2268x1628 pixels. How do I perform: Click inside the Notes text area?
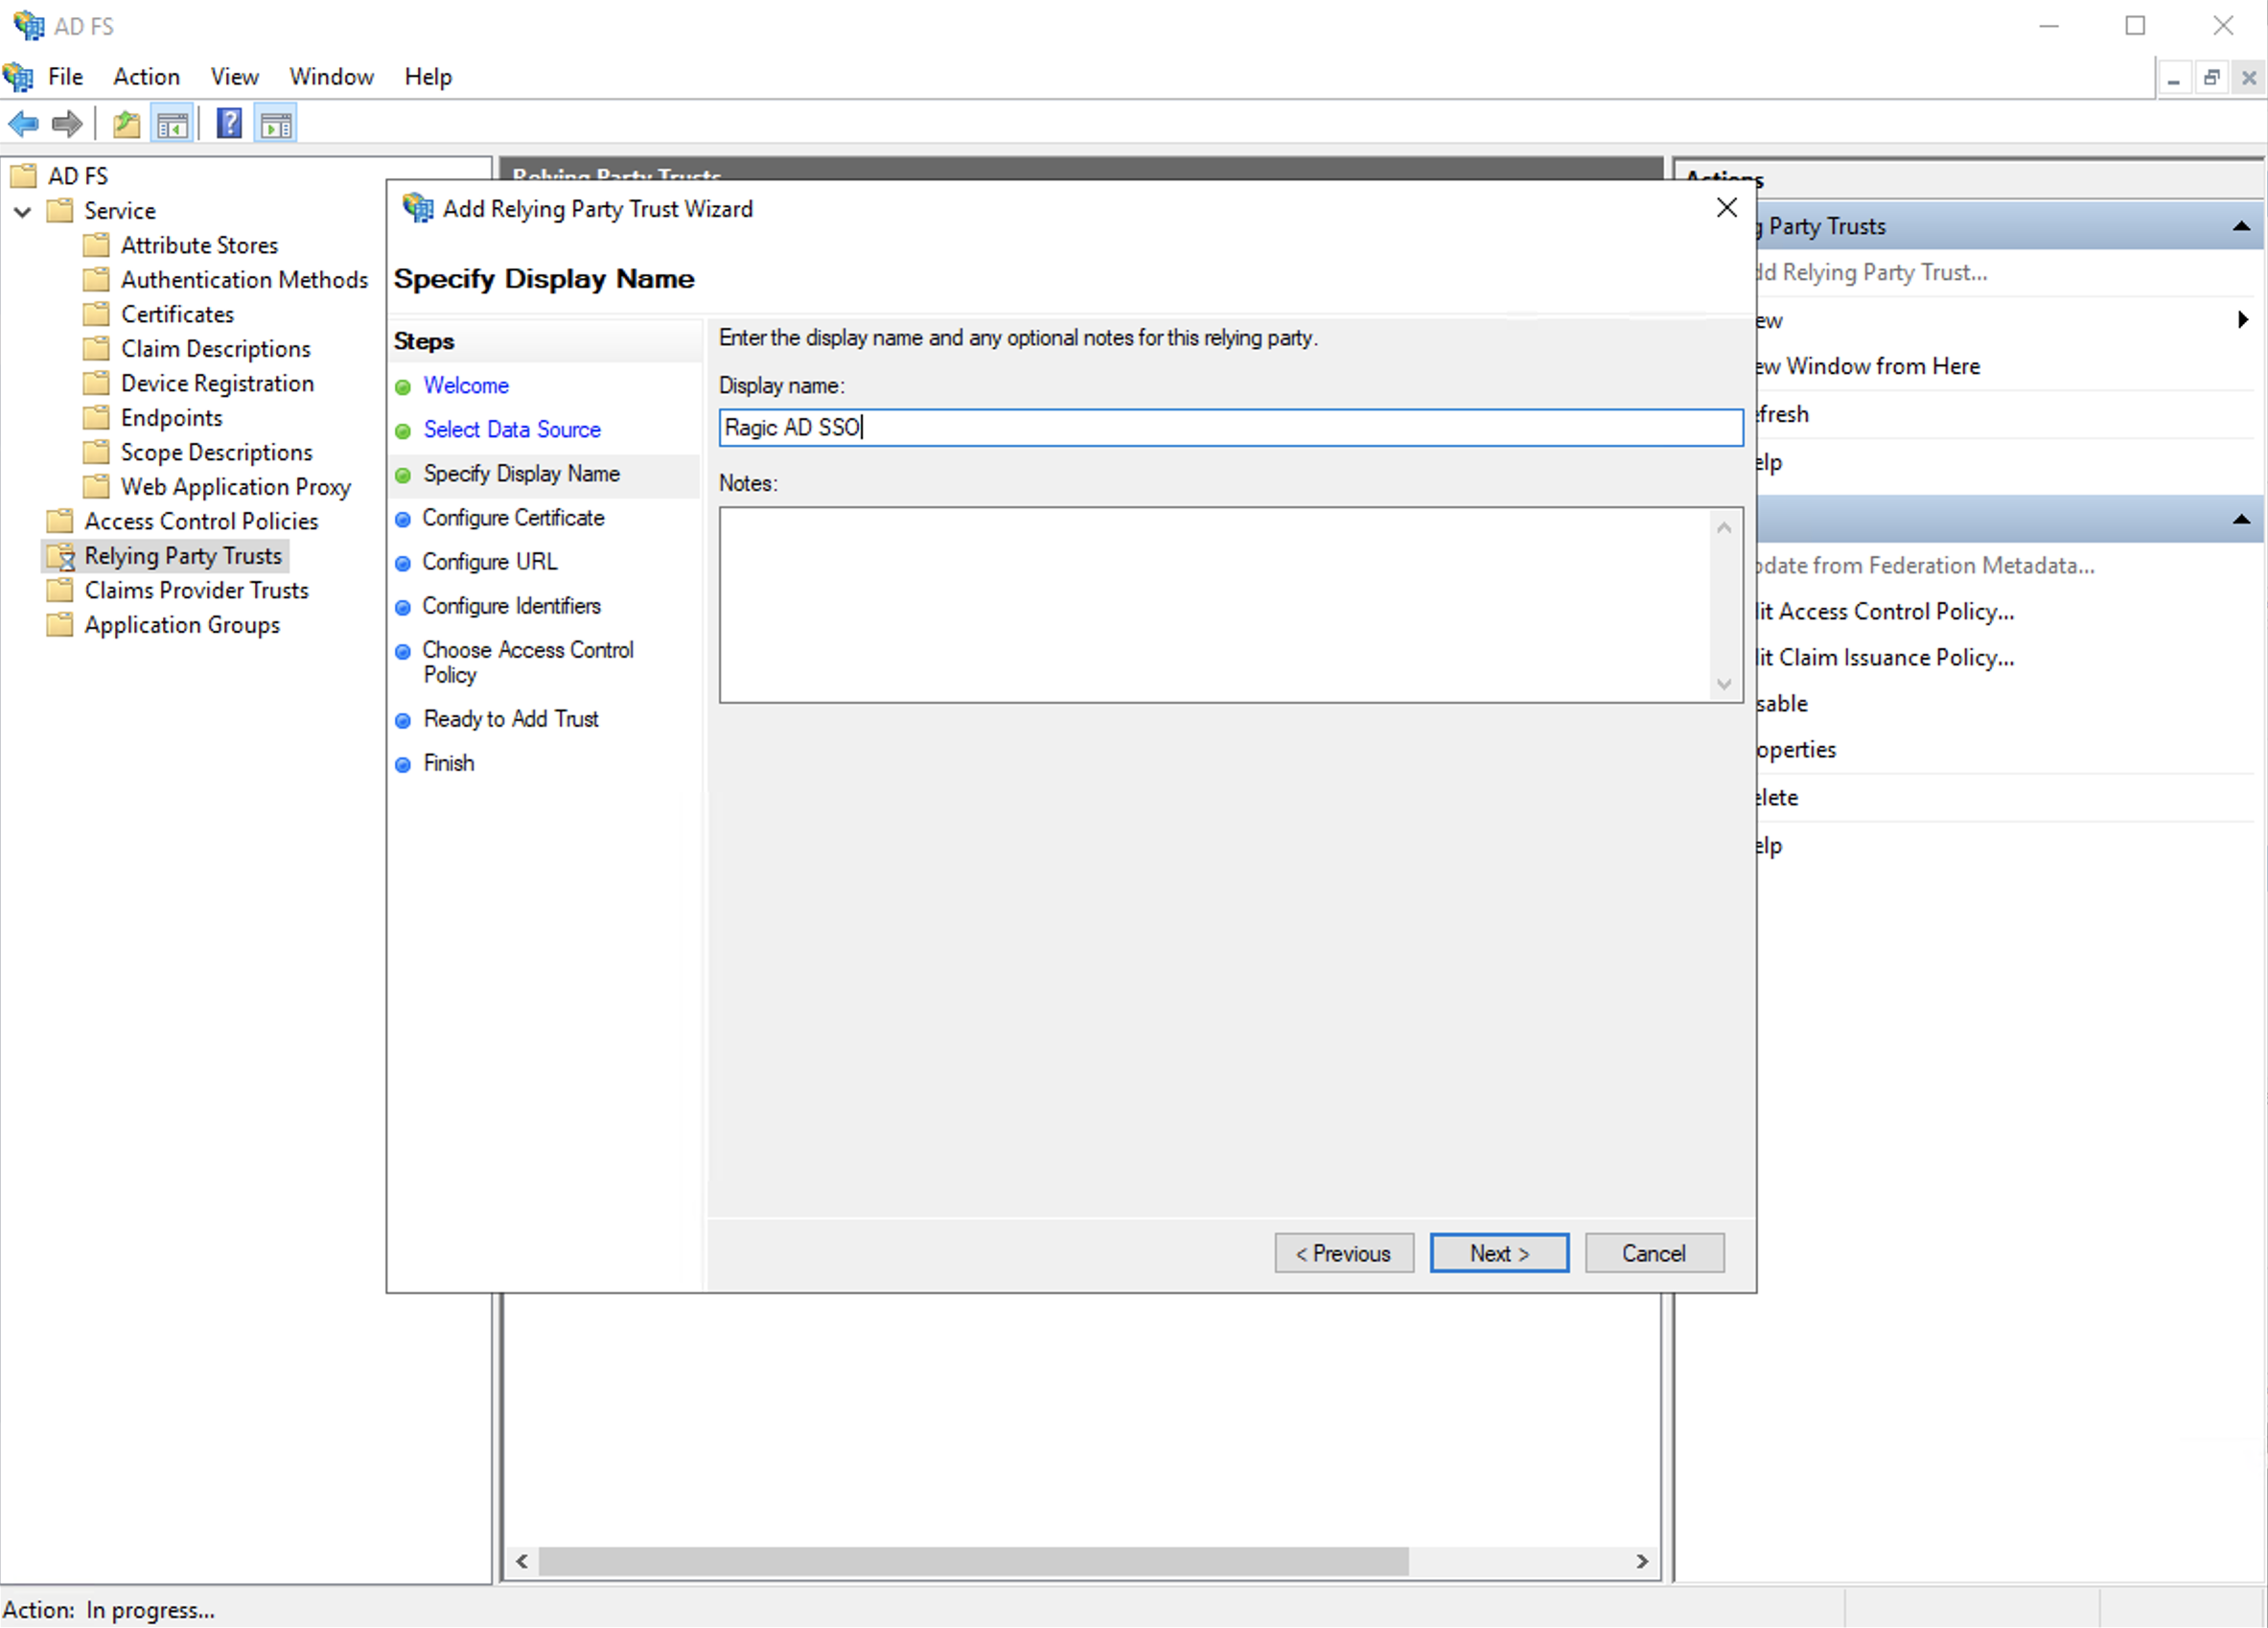[x=1214, y=605]
